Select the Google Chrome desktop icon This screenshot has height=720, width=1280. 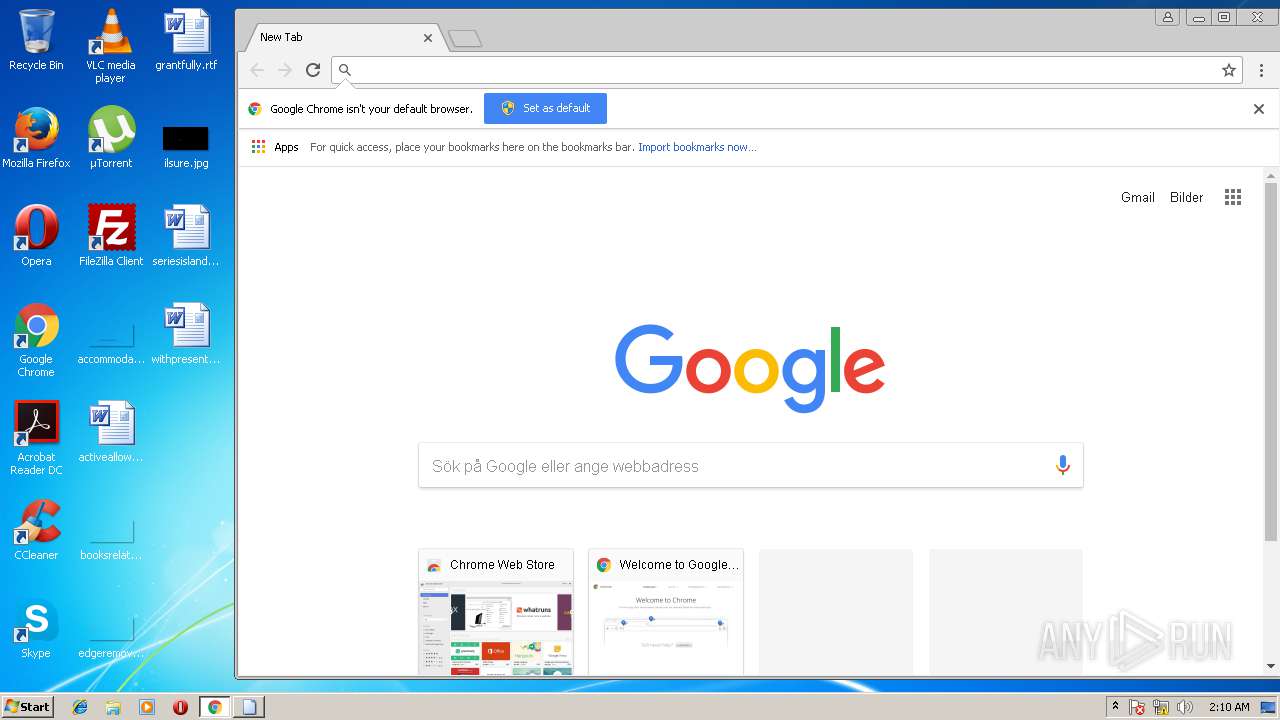pos(36,340)
